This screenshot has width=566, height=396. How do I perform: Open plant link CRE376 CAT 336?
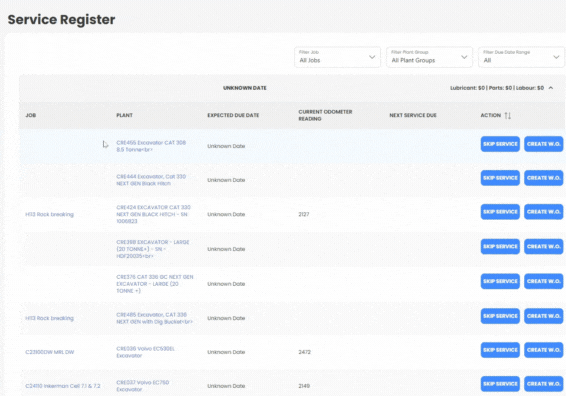pyautogui.click(x=154, y=284)
